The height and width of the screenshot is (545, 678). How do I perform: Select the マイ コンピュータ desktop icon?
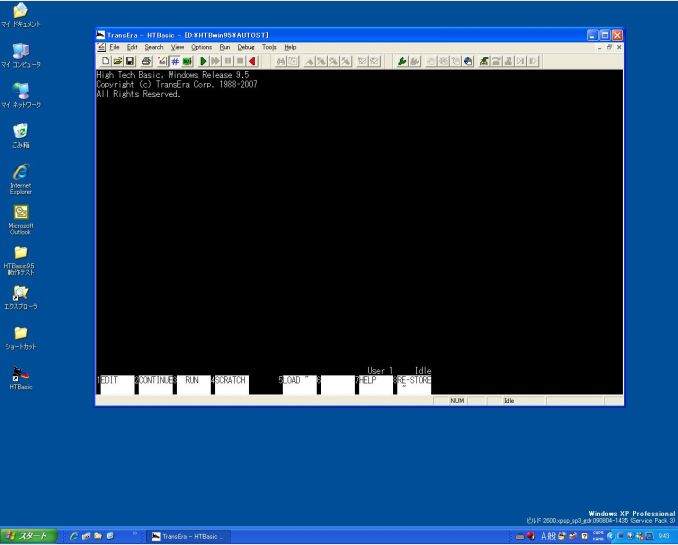(x=20, y=56)
